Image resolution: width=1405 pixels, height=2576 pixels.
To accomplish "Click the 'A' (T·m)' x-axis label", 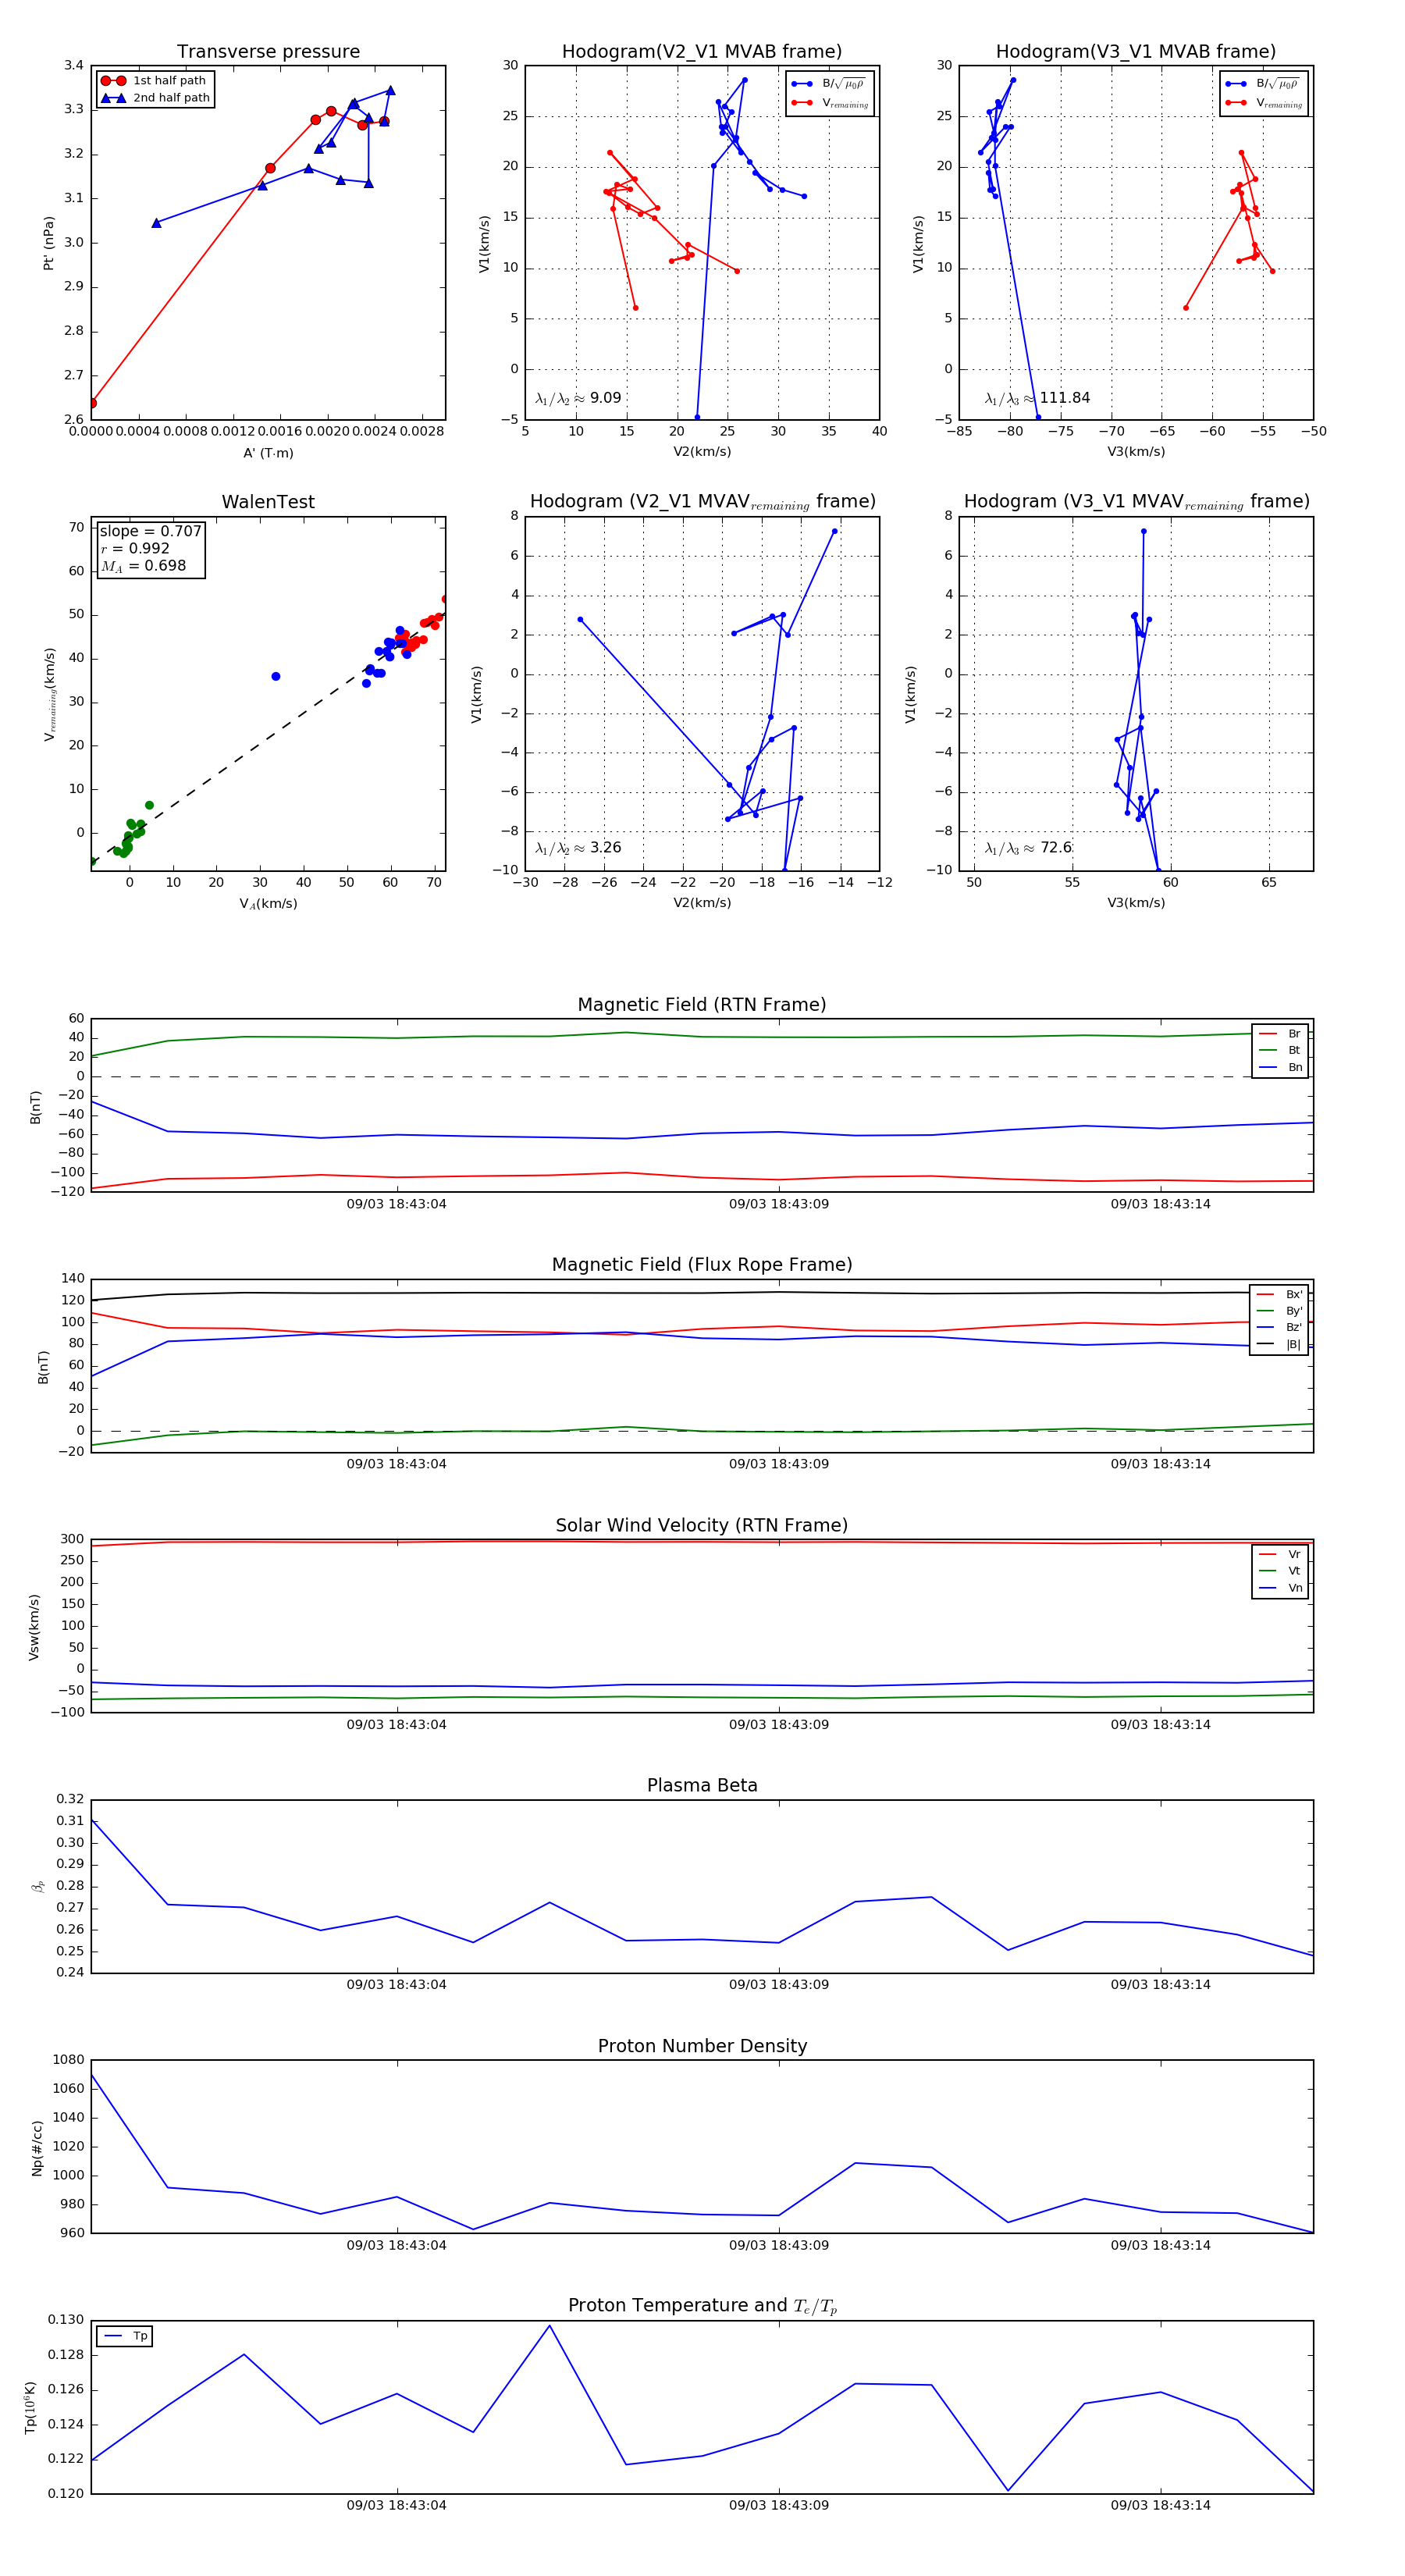I will (x=268, y=453).
